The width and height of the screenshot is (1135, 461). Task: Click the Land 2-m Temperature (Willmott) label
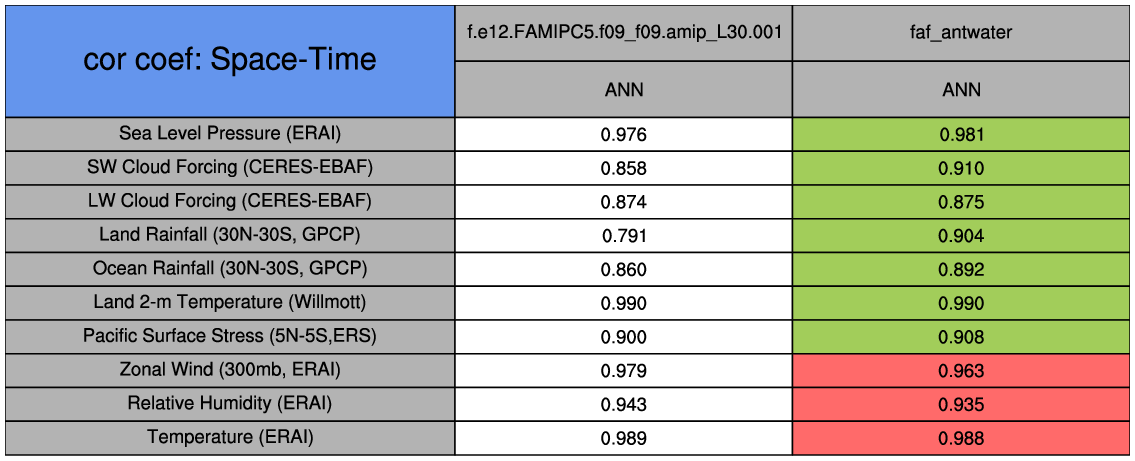click(x=230, y=302)
